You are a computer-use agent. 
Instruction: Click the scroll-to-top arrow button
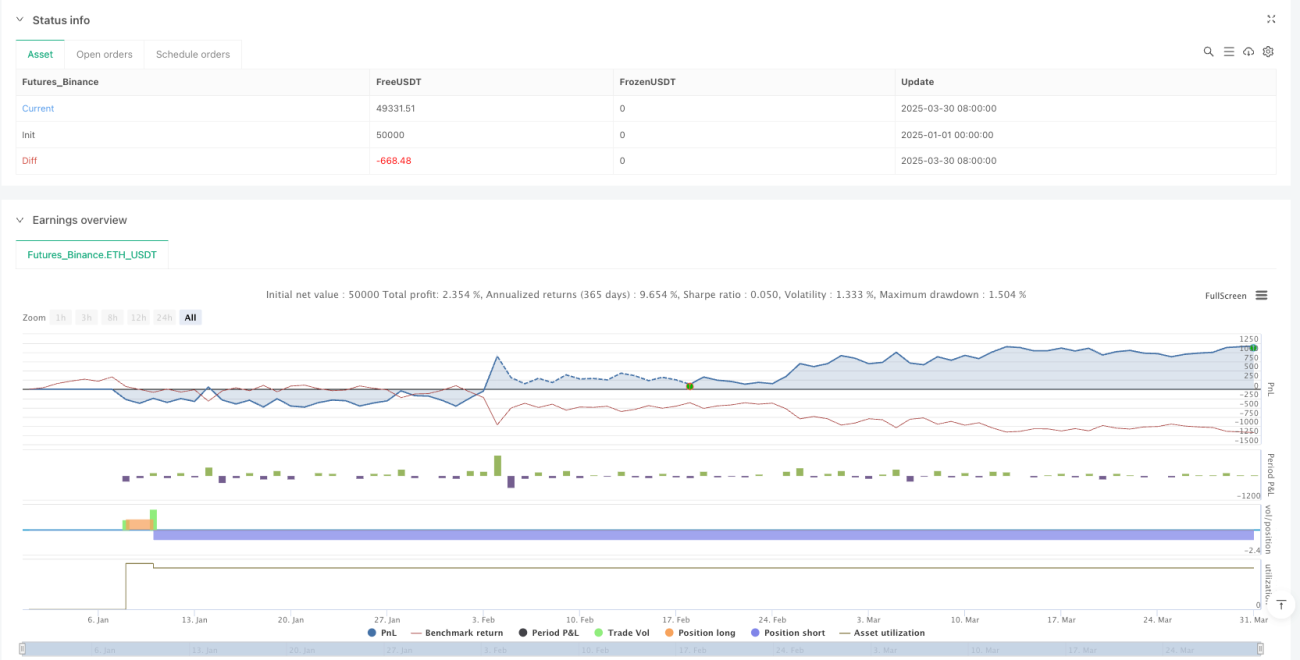click(x=1279, y=604)
